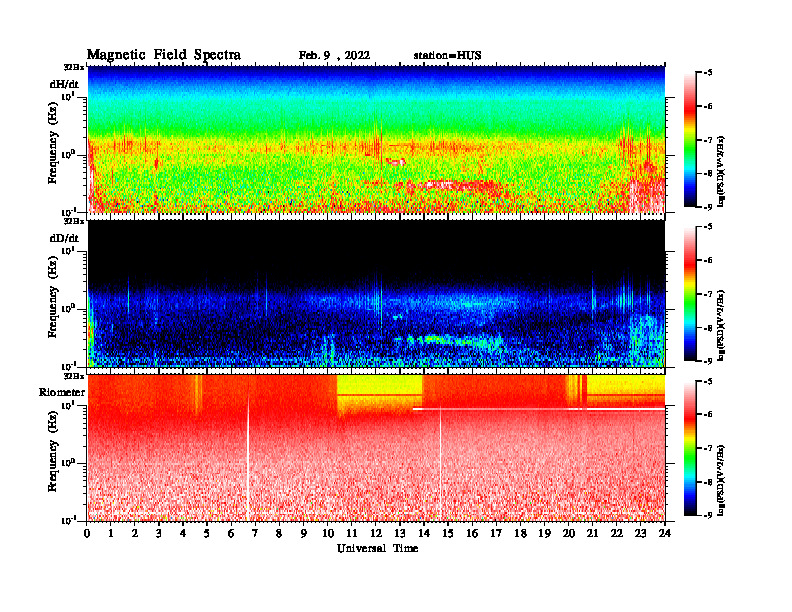Click the 32Hz label atop dH/dt panel
Viewport: 792px width, 612px height.
pos(74,67)
